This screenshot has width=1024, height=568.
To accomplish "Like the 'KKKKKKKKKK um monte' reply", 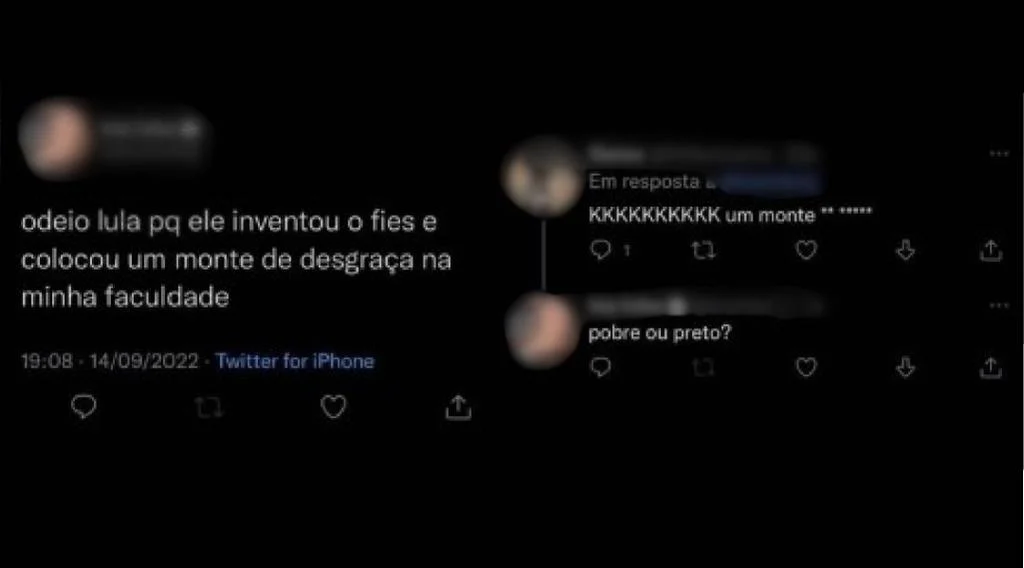I will point(806,250).
